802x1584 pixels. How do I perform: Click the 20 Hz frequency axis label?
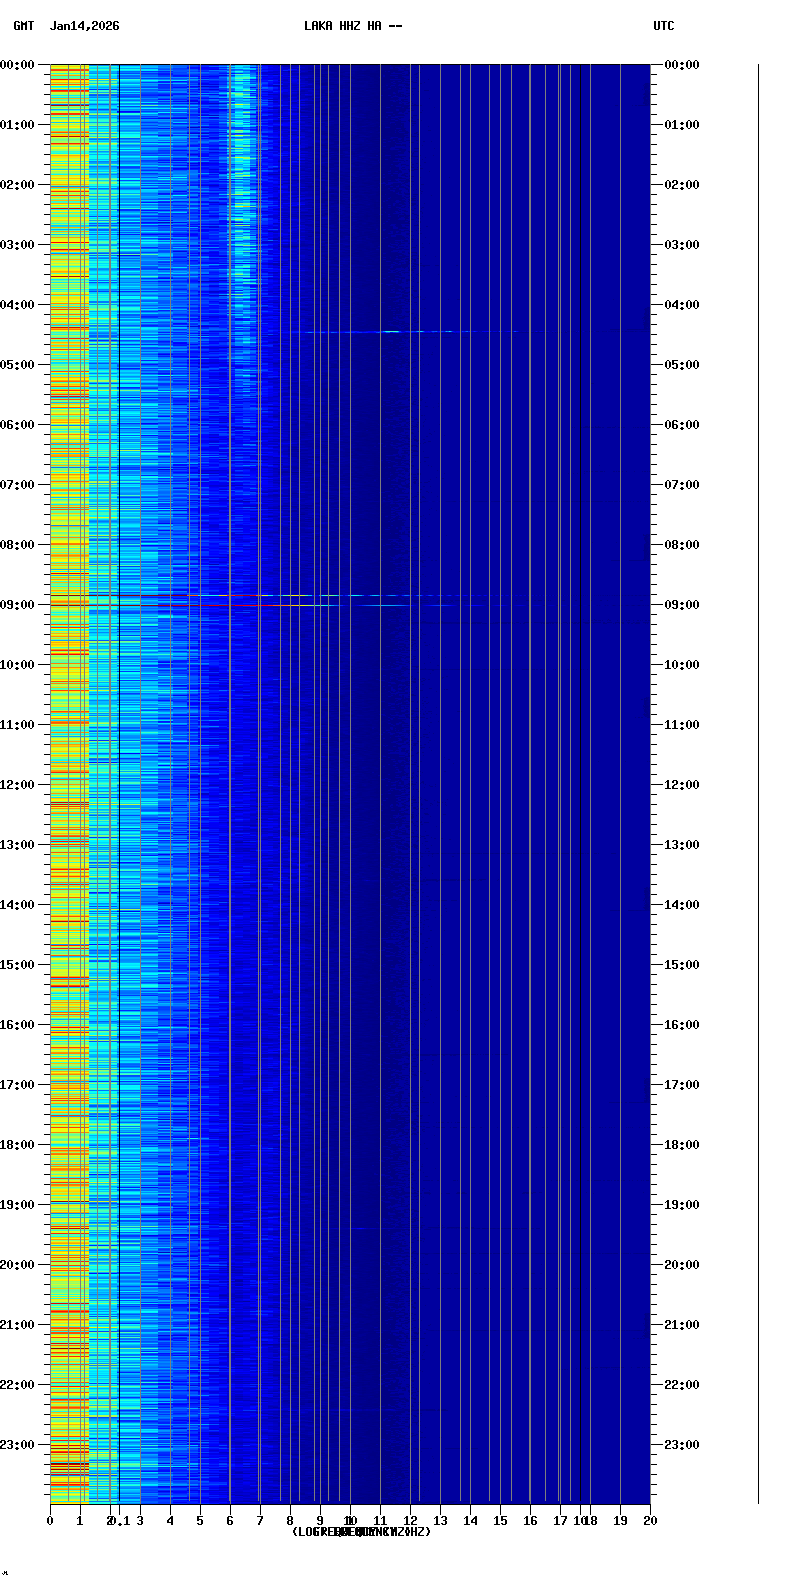point(650,1521)
